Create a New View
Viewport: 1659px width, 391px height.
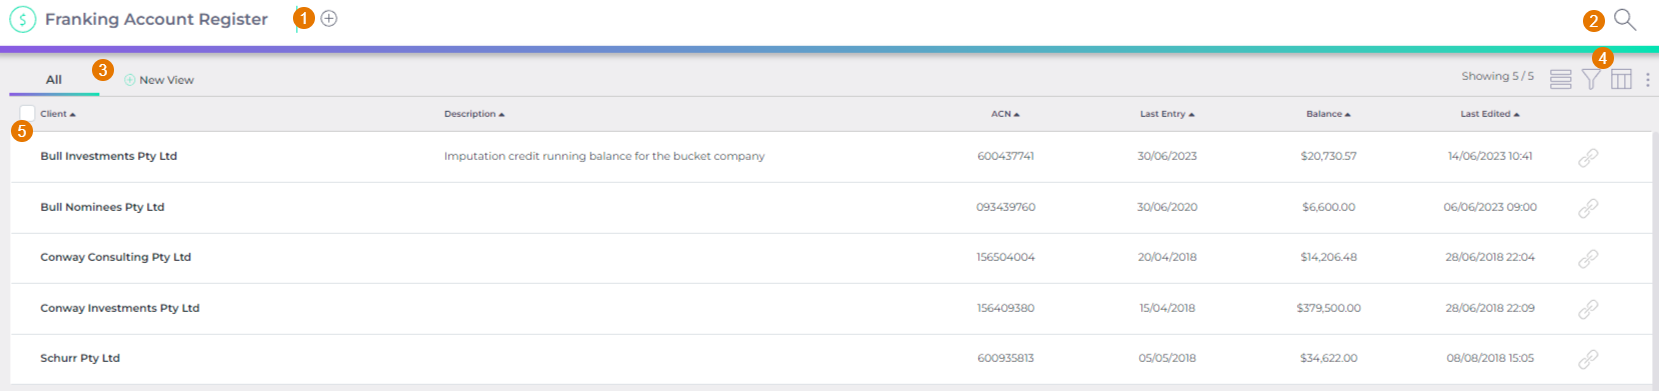pos(159,80)
